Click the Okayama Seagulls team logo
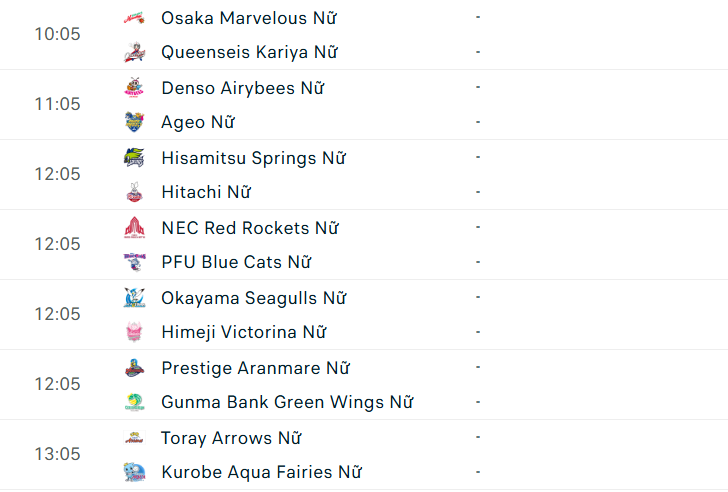This screenshot has height=492, width=728. coord(134,298)
